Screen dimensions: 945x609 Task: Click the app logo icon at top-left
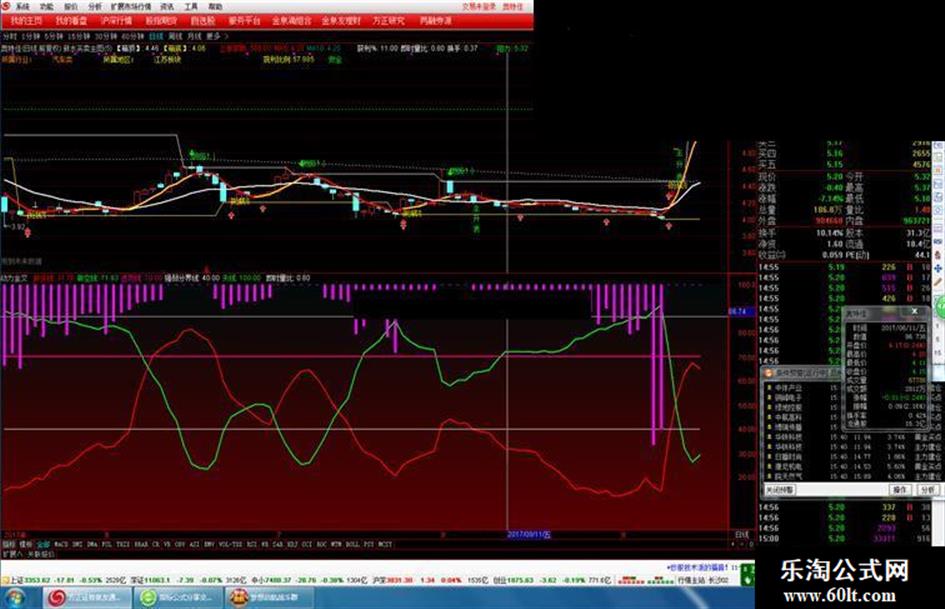[x=6, y=6]
